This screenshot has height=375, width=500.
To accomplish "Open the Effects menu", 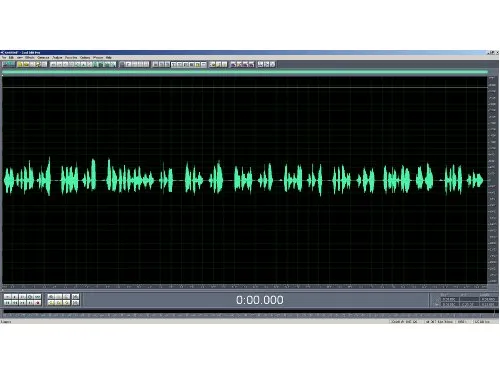I will pos(30,58).
